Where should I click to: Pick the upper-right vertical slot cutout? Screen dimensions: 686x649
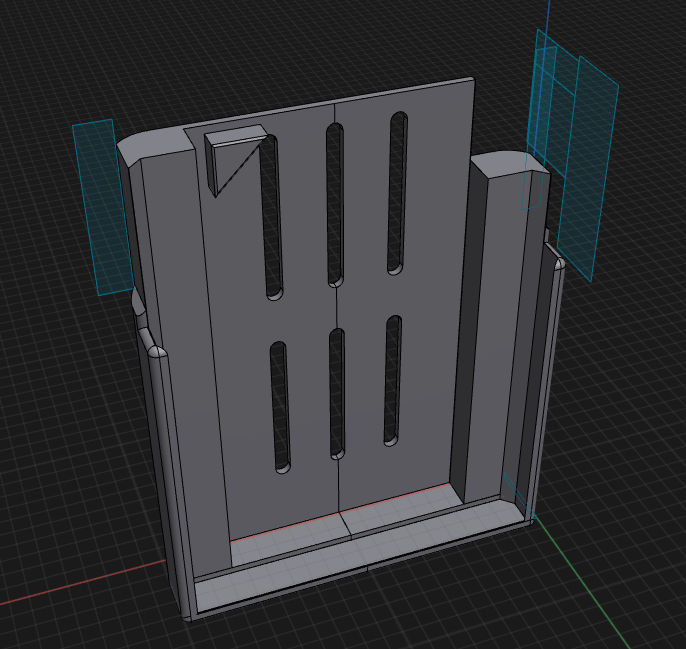[397, 193]
